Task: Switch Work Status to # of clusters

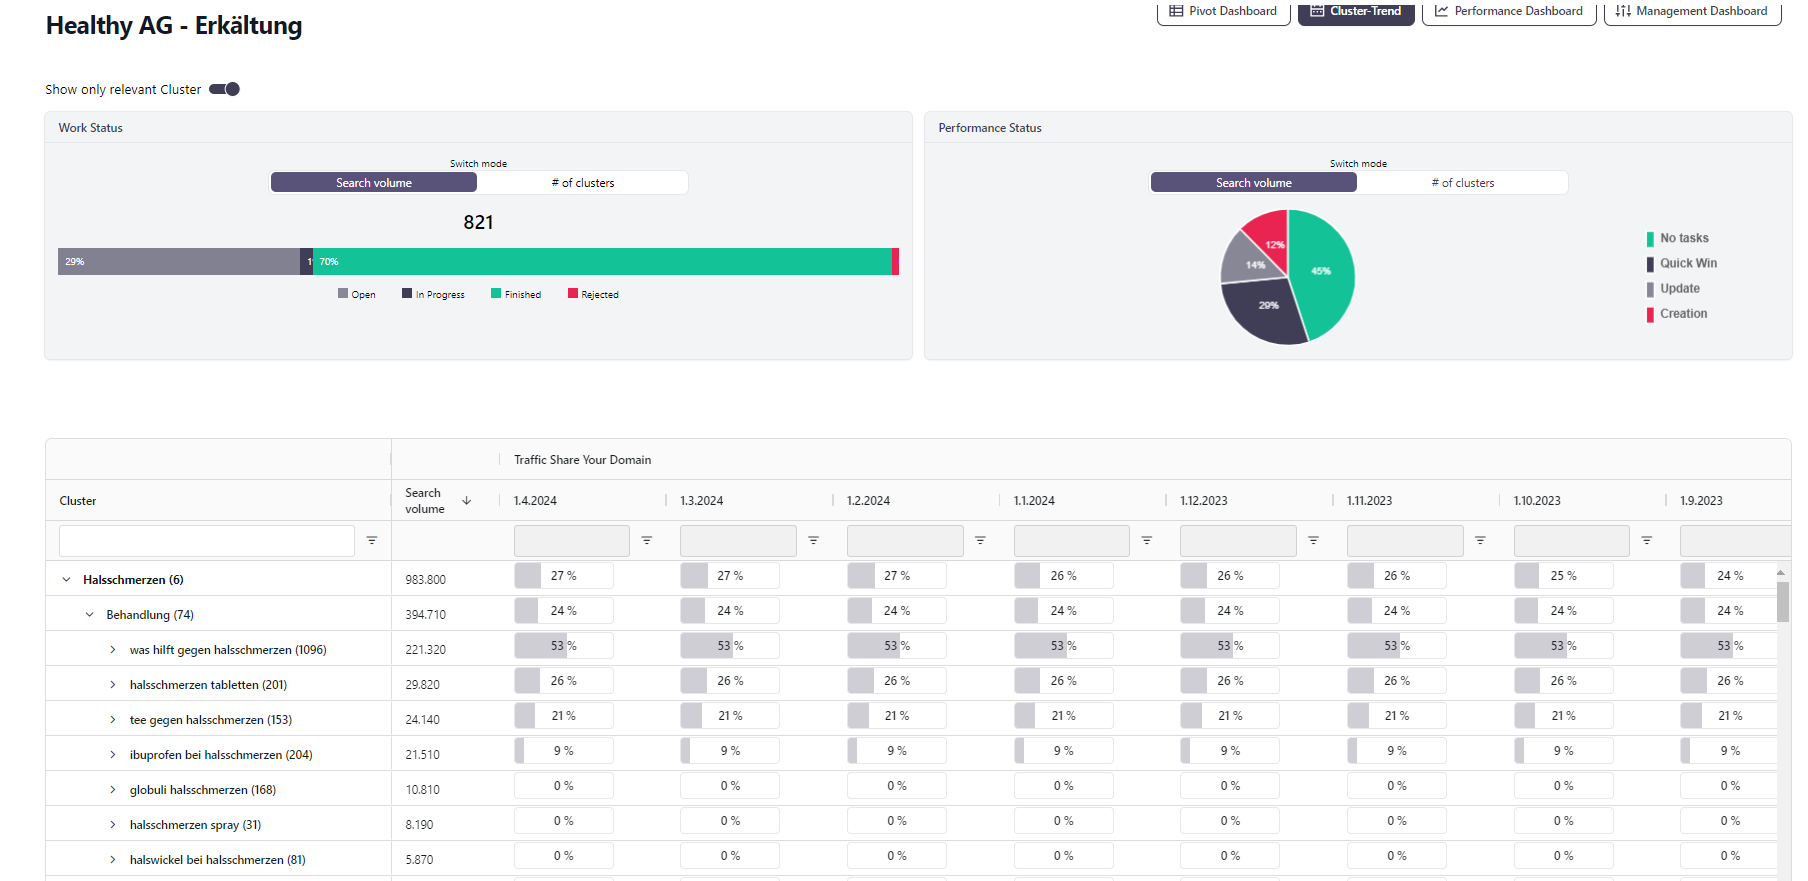Action: point(583,183)
